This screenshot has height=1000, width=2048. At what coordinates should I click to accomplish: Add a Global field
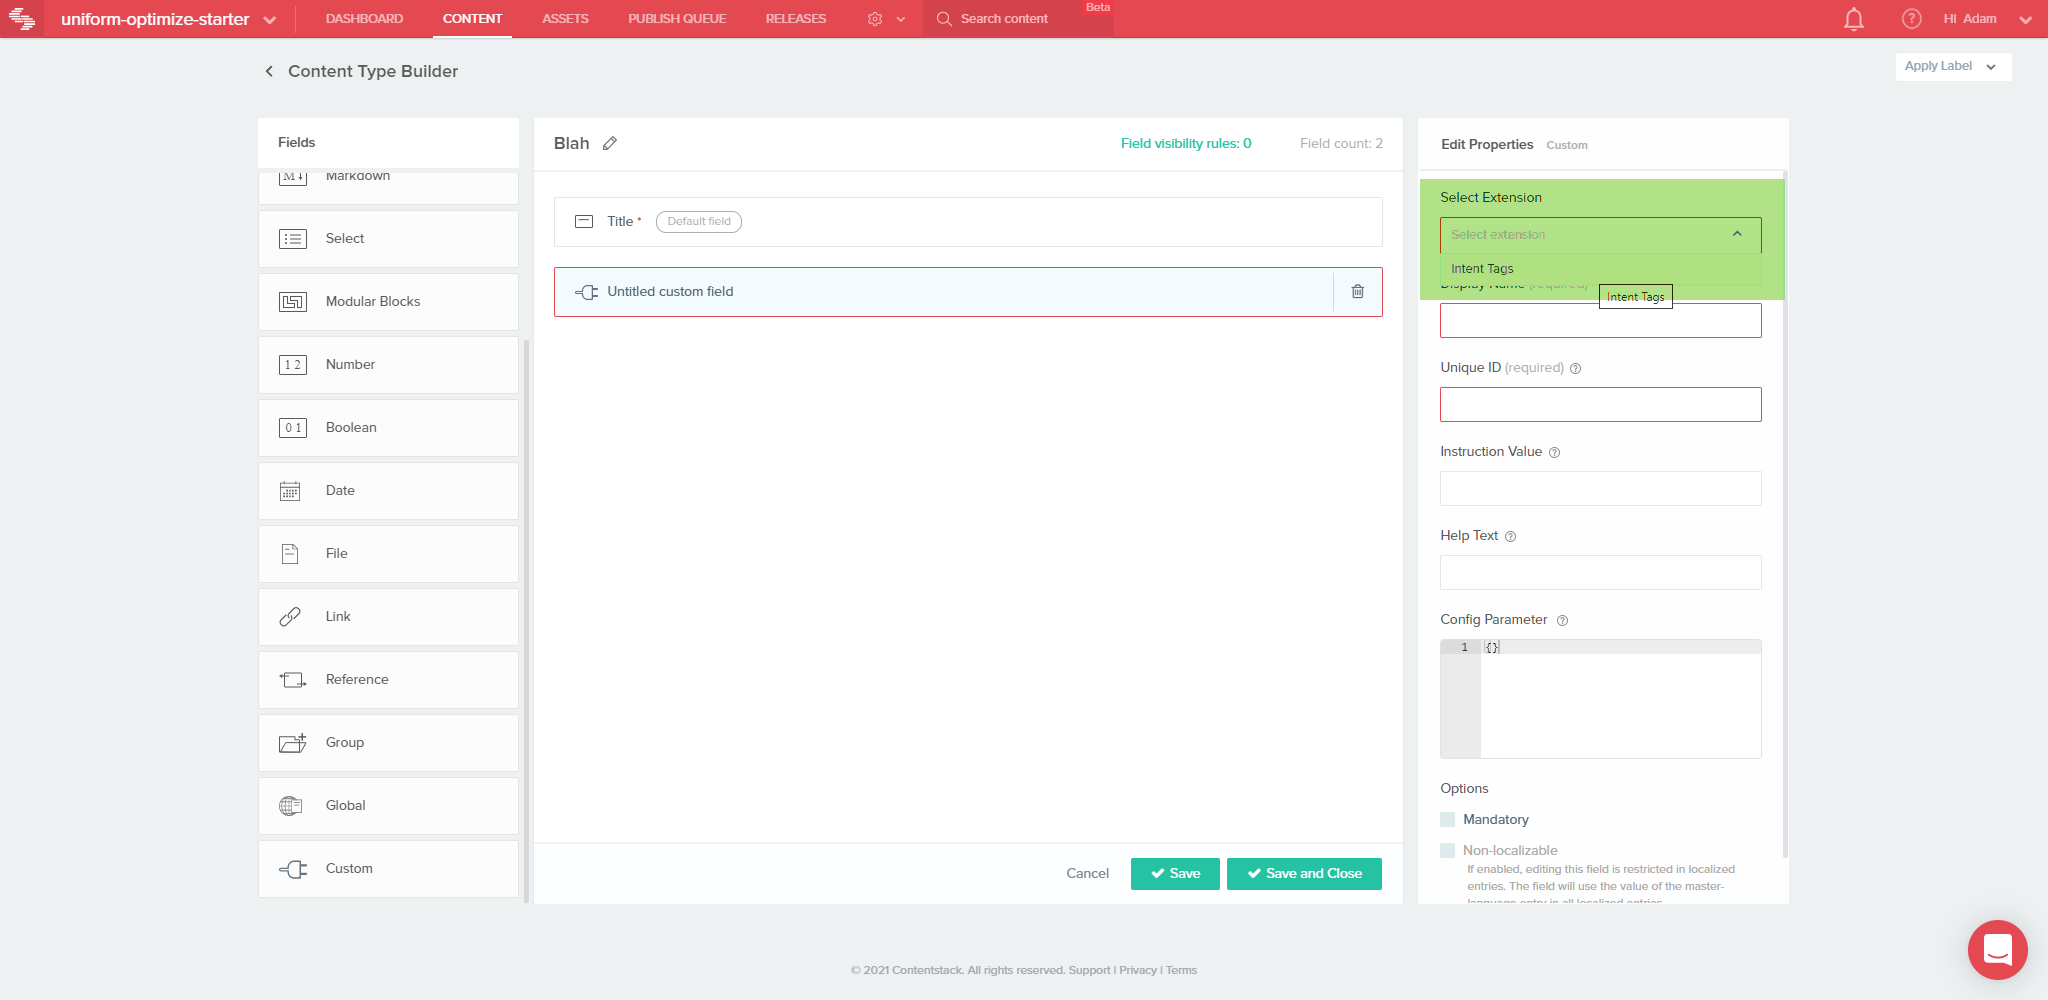(x=388, y=806)
